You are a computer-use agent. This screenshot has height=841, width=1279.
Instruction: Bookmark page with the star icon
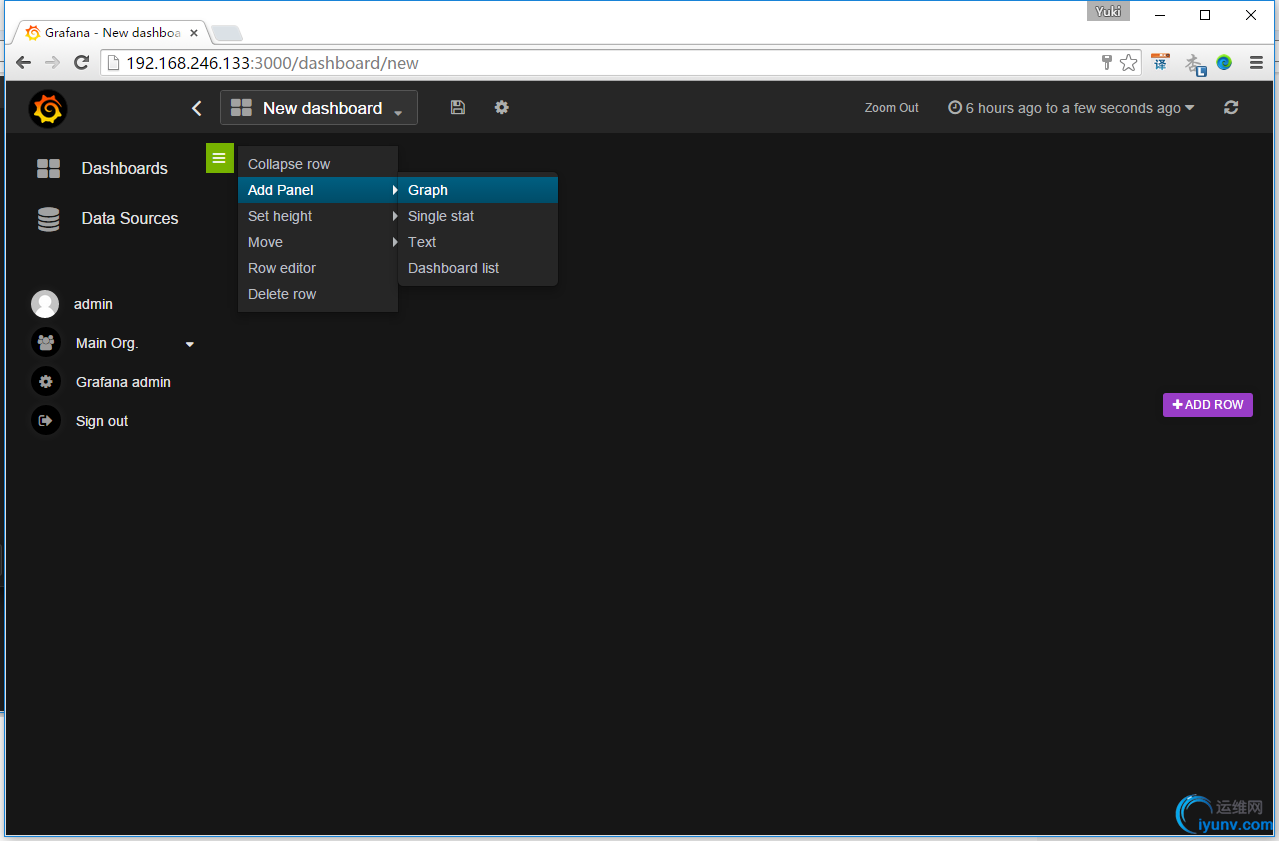click(1129, 63)
